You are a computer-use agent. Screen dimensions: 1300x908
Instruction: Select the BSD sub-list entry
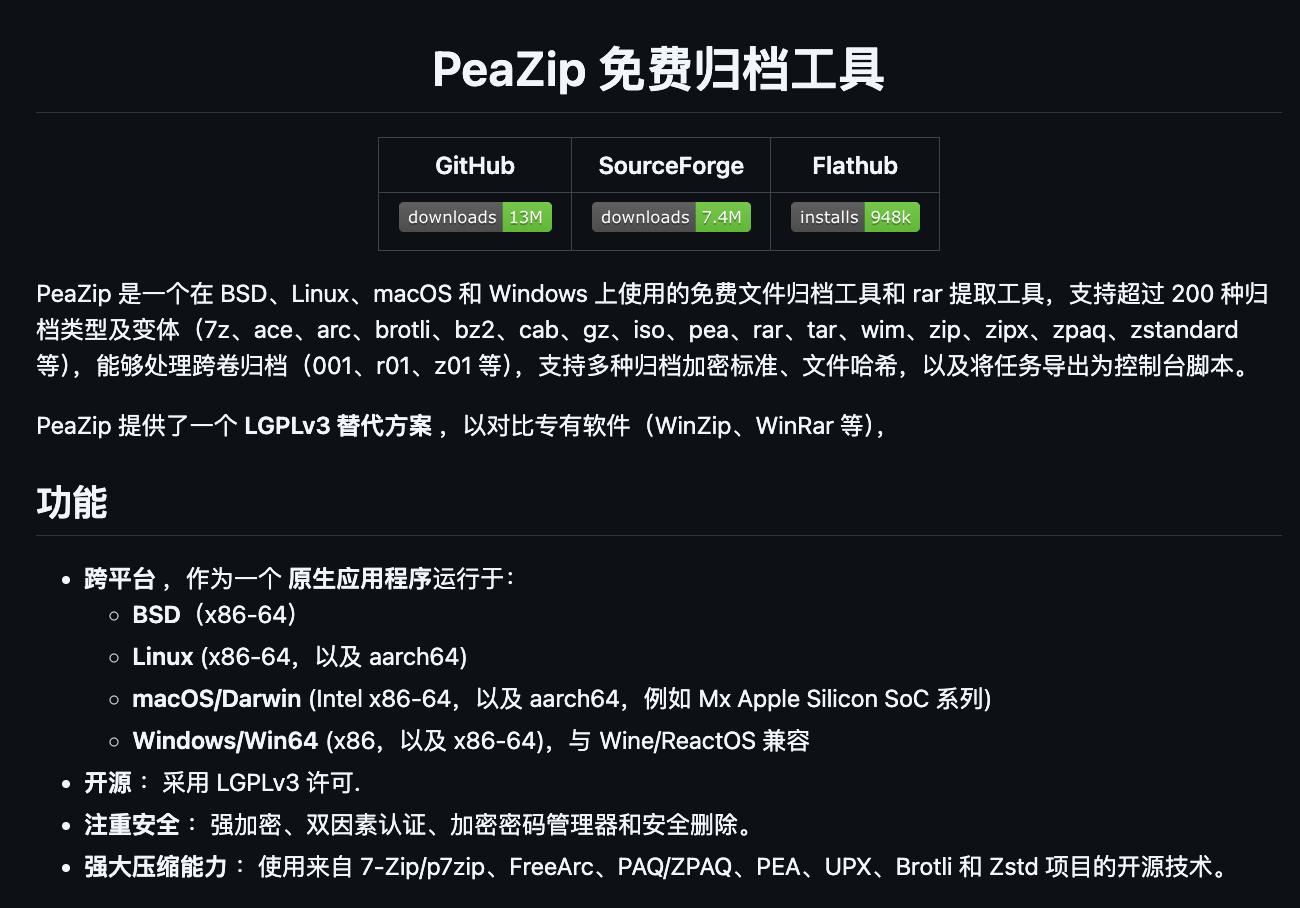coord(157,614)
